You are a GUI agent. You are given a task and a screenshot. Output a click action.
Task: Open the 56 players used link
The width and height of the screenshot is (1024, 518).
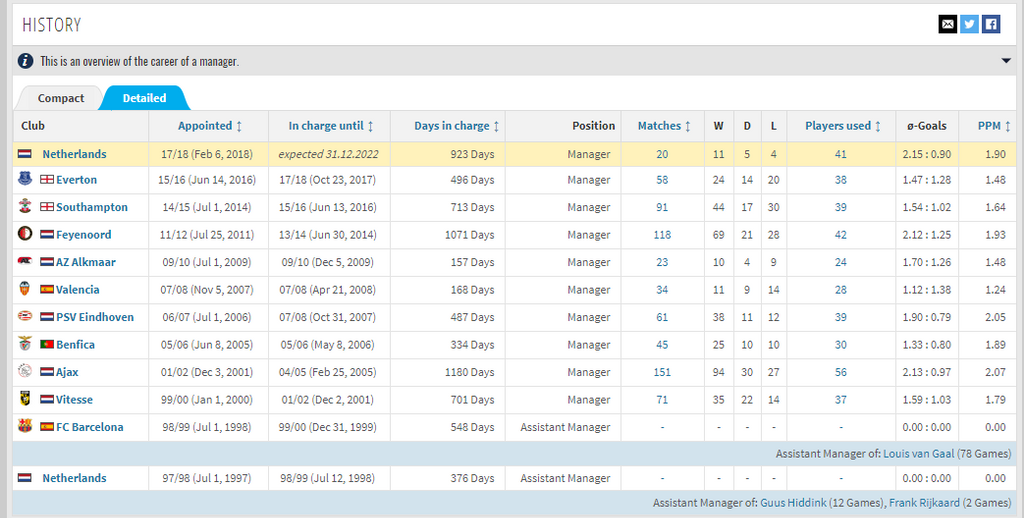click(x=840, y=372)
